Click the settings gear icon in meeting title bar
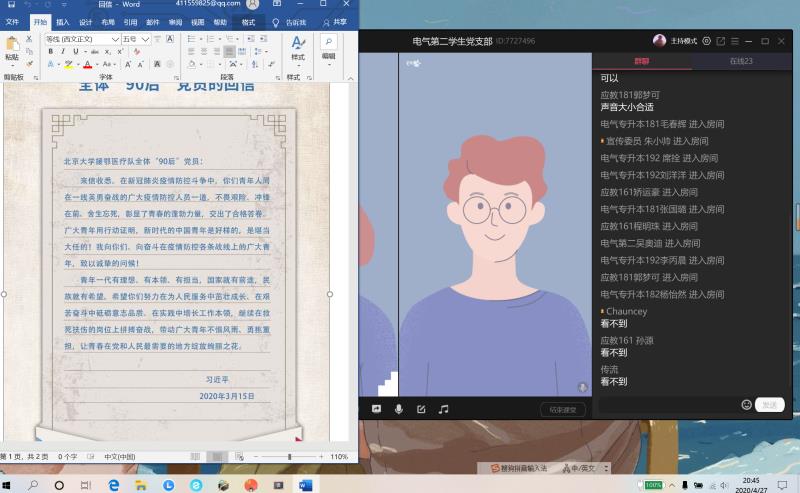This screenshot has width=800, height=493. [706, 41]
